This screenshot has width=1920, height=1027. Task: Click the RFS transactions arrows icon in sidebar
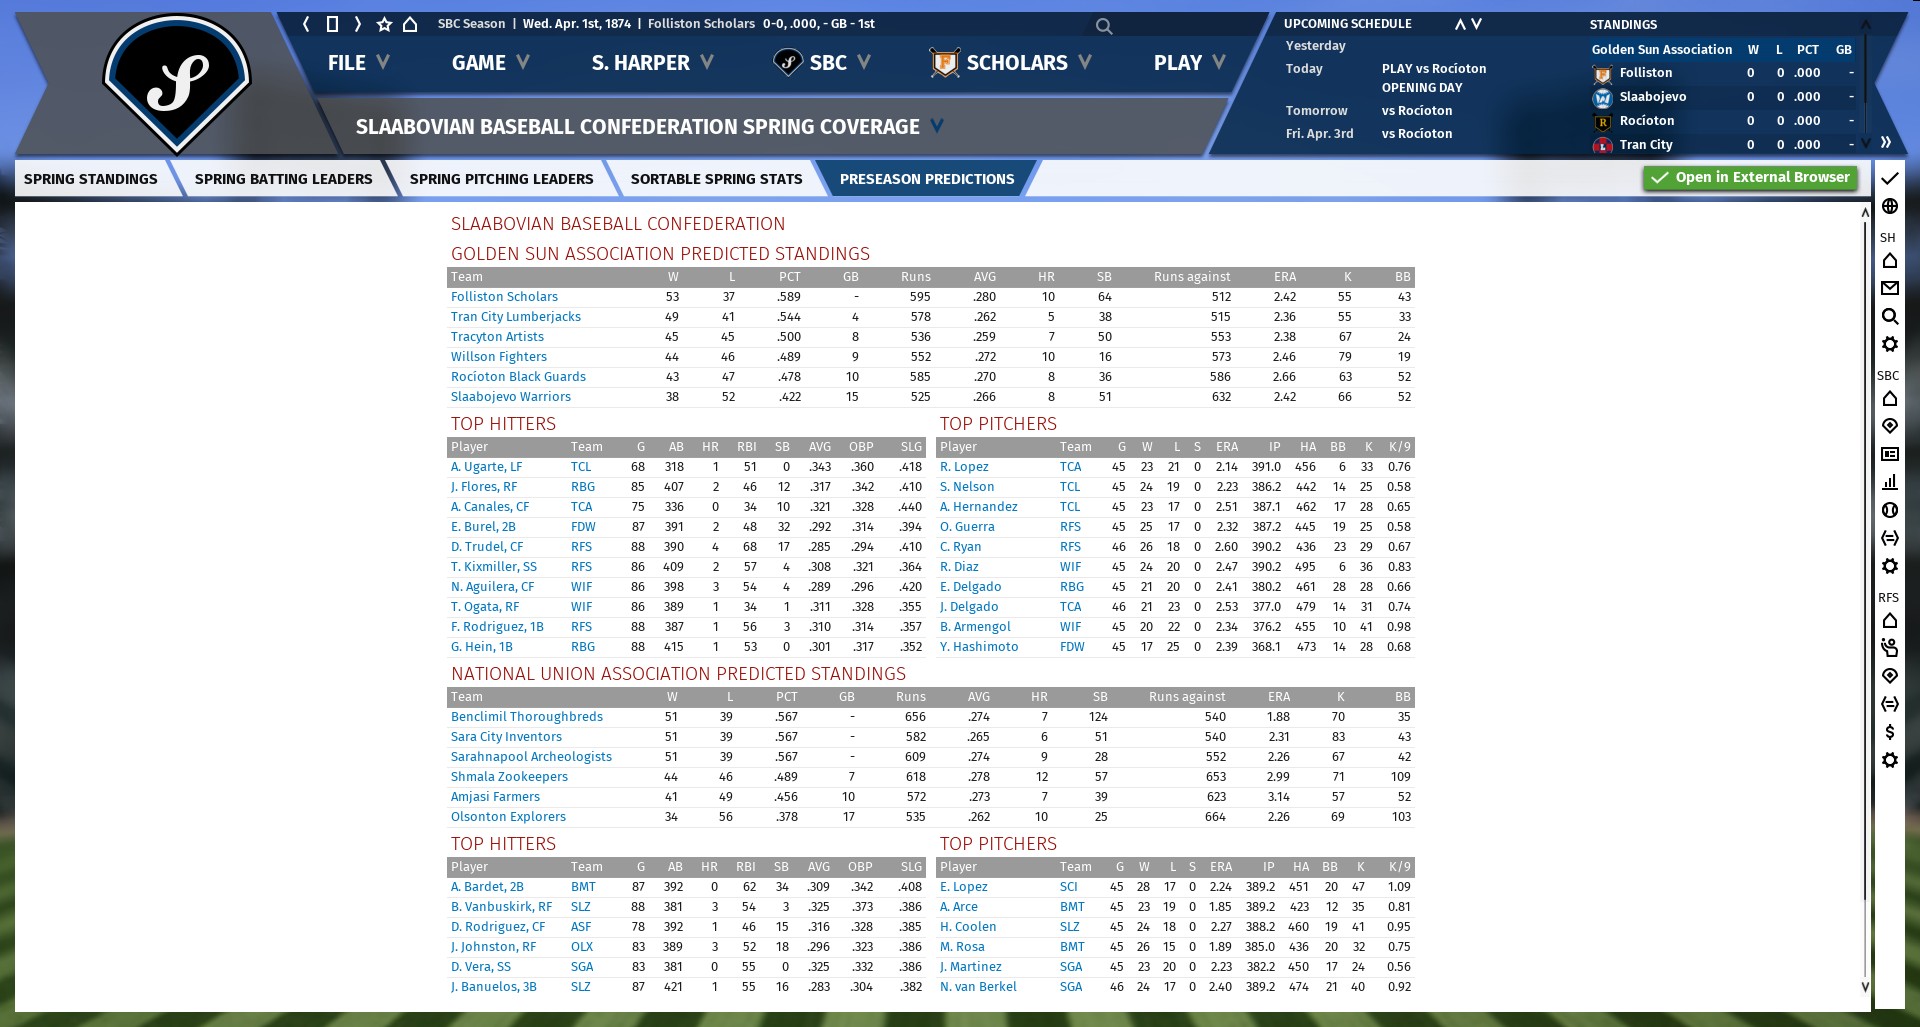click(x=1889, y=704)
